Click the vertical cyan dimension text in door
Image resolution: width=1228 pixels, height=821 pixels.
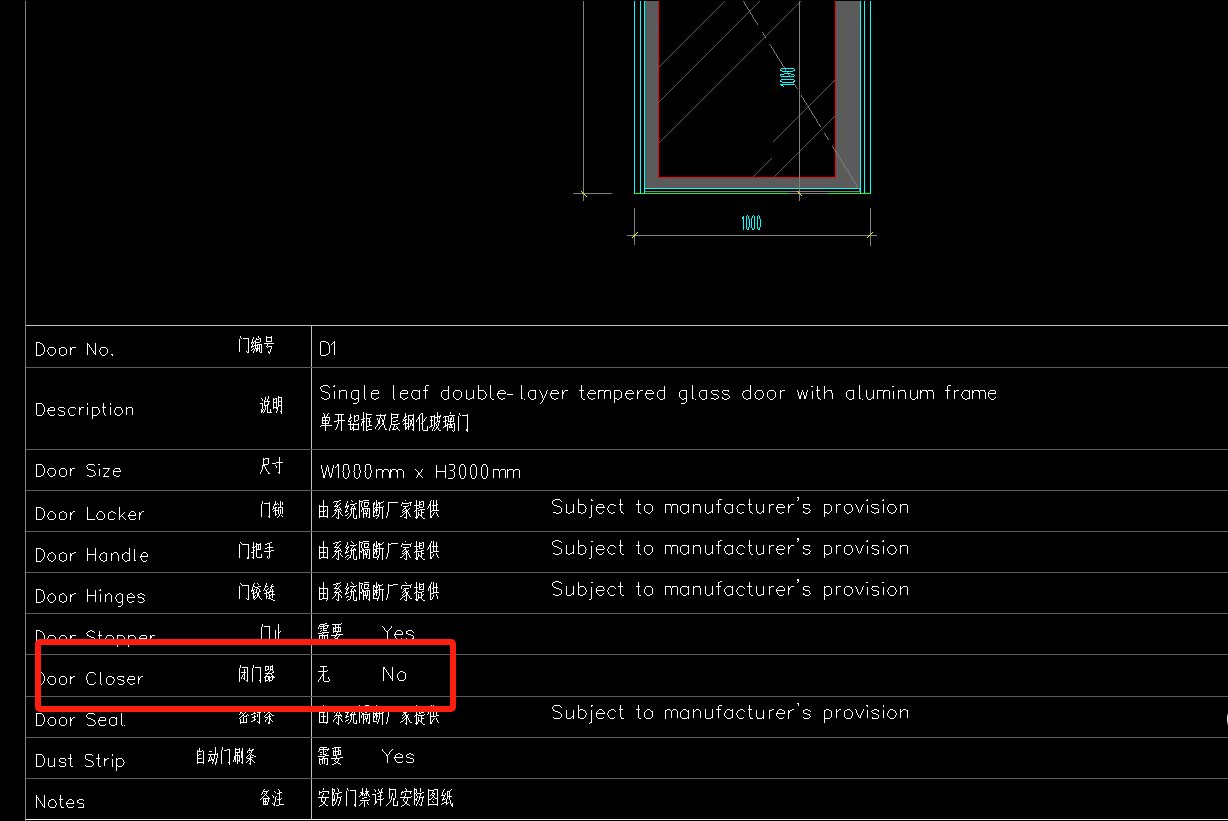coord(788,77)
